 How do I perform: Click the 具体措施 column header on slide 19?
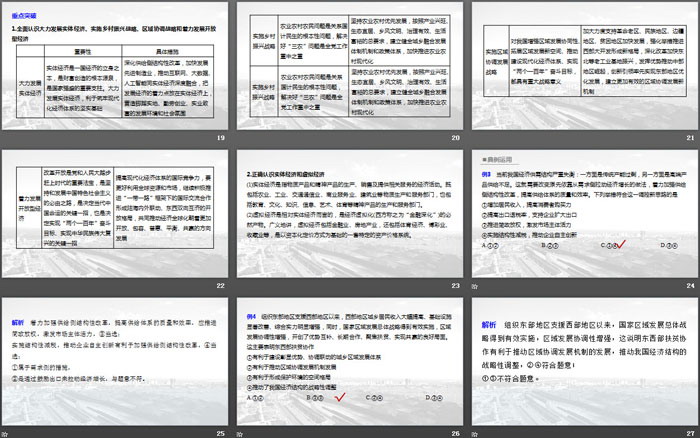point(167,52)
